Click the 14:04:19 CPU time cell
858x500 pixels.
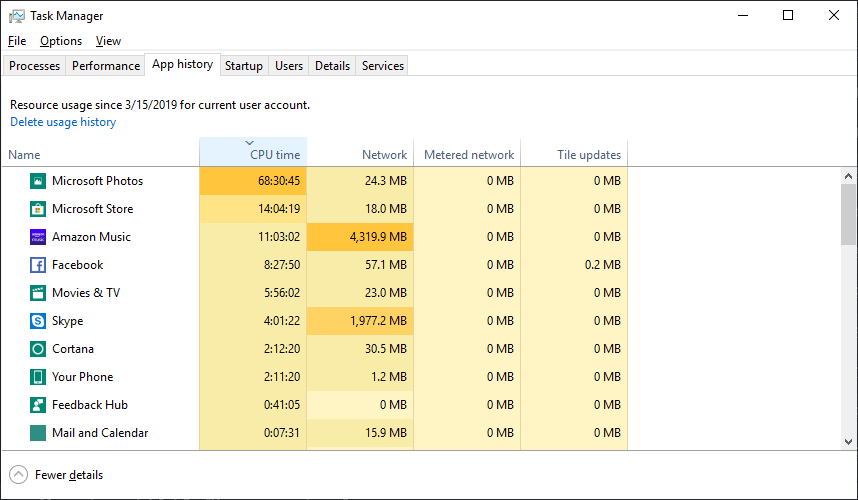253,209
